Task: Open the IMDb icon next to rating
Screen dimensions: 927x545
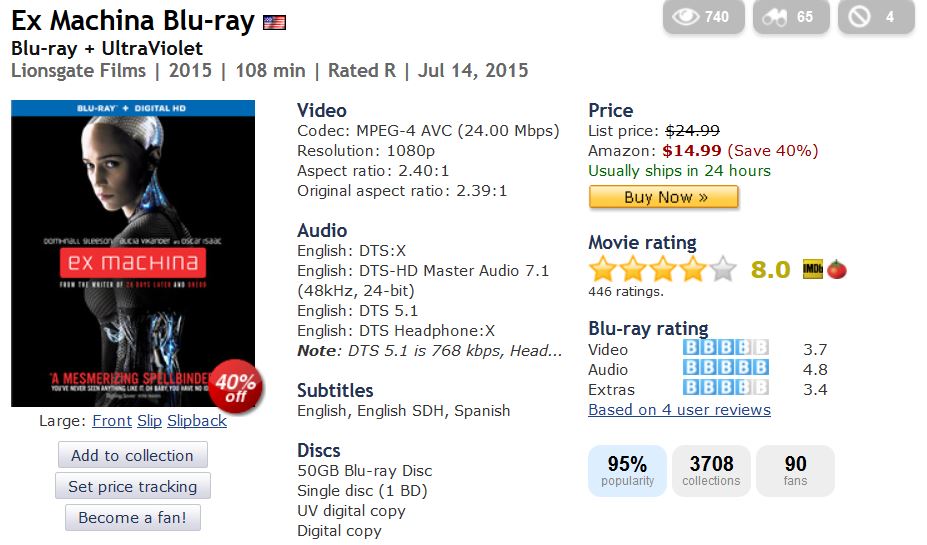Action: click(x=812, y=269)
